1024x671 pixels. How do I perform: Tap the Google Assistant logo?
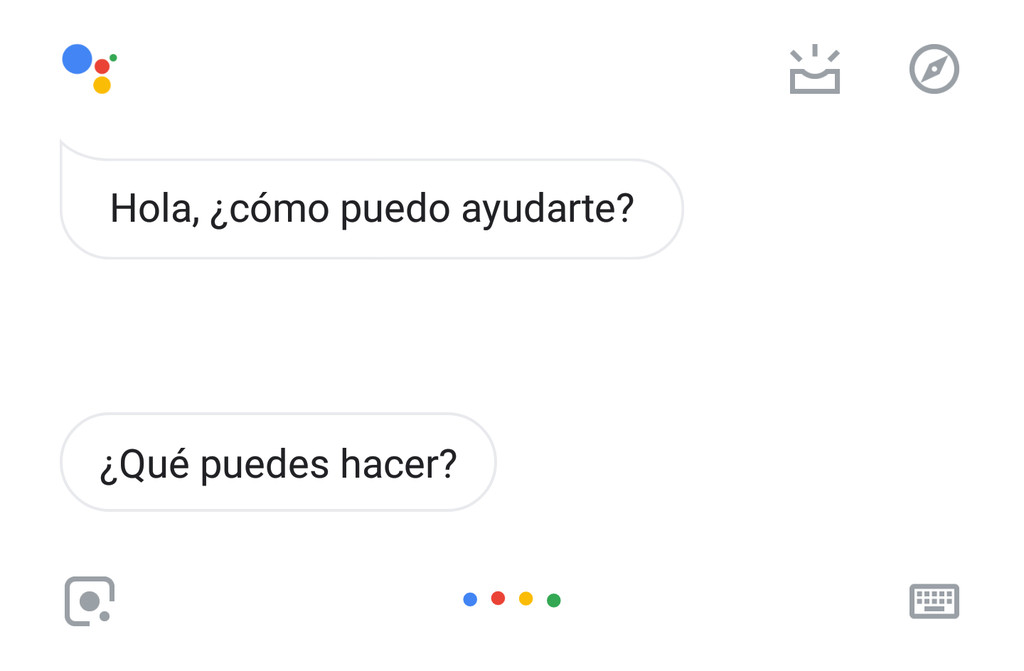click(89, 69)
